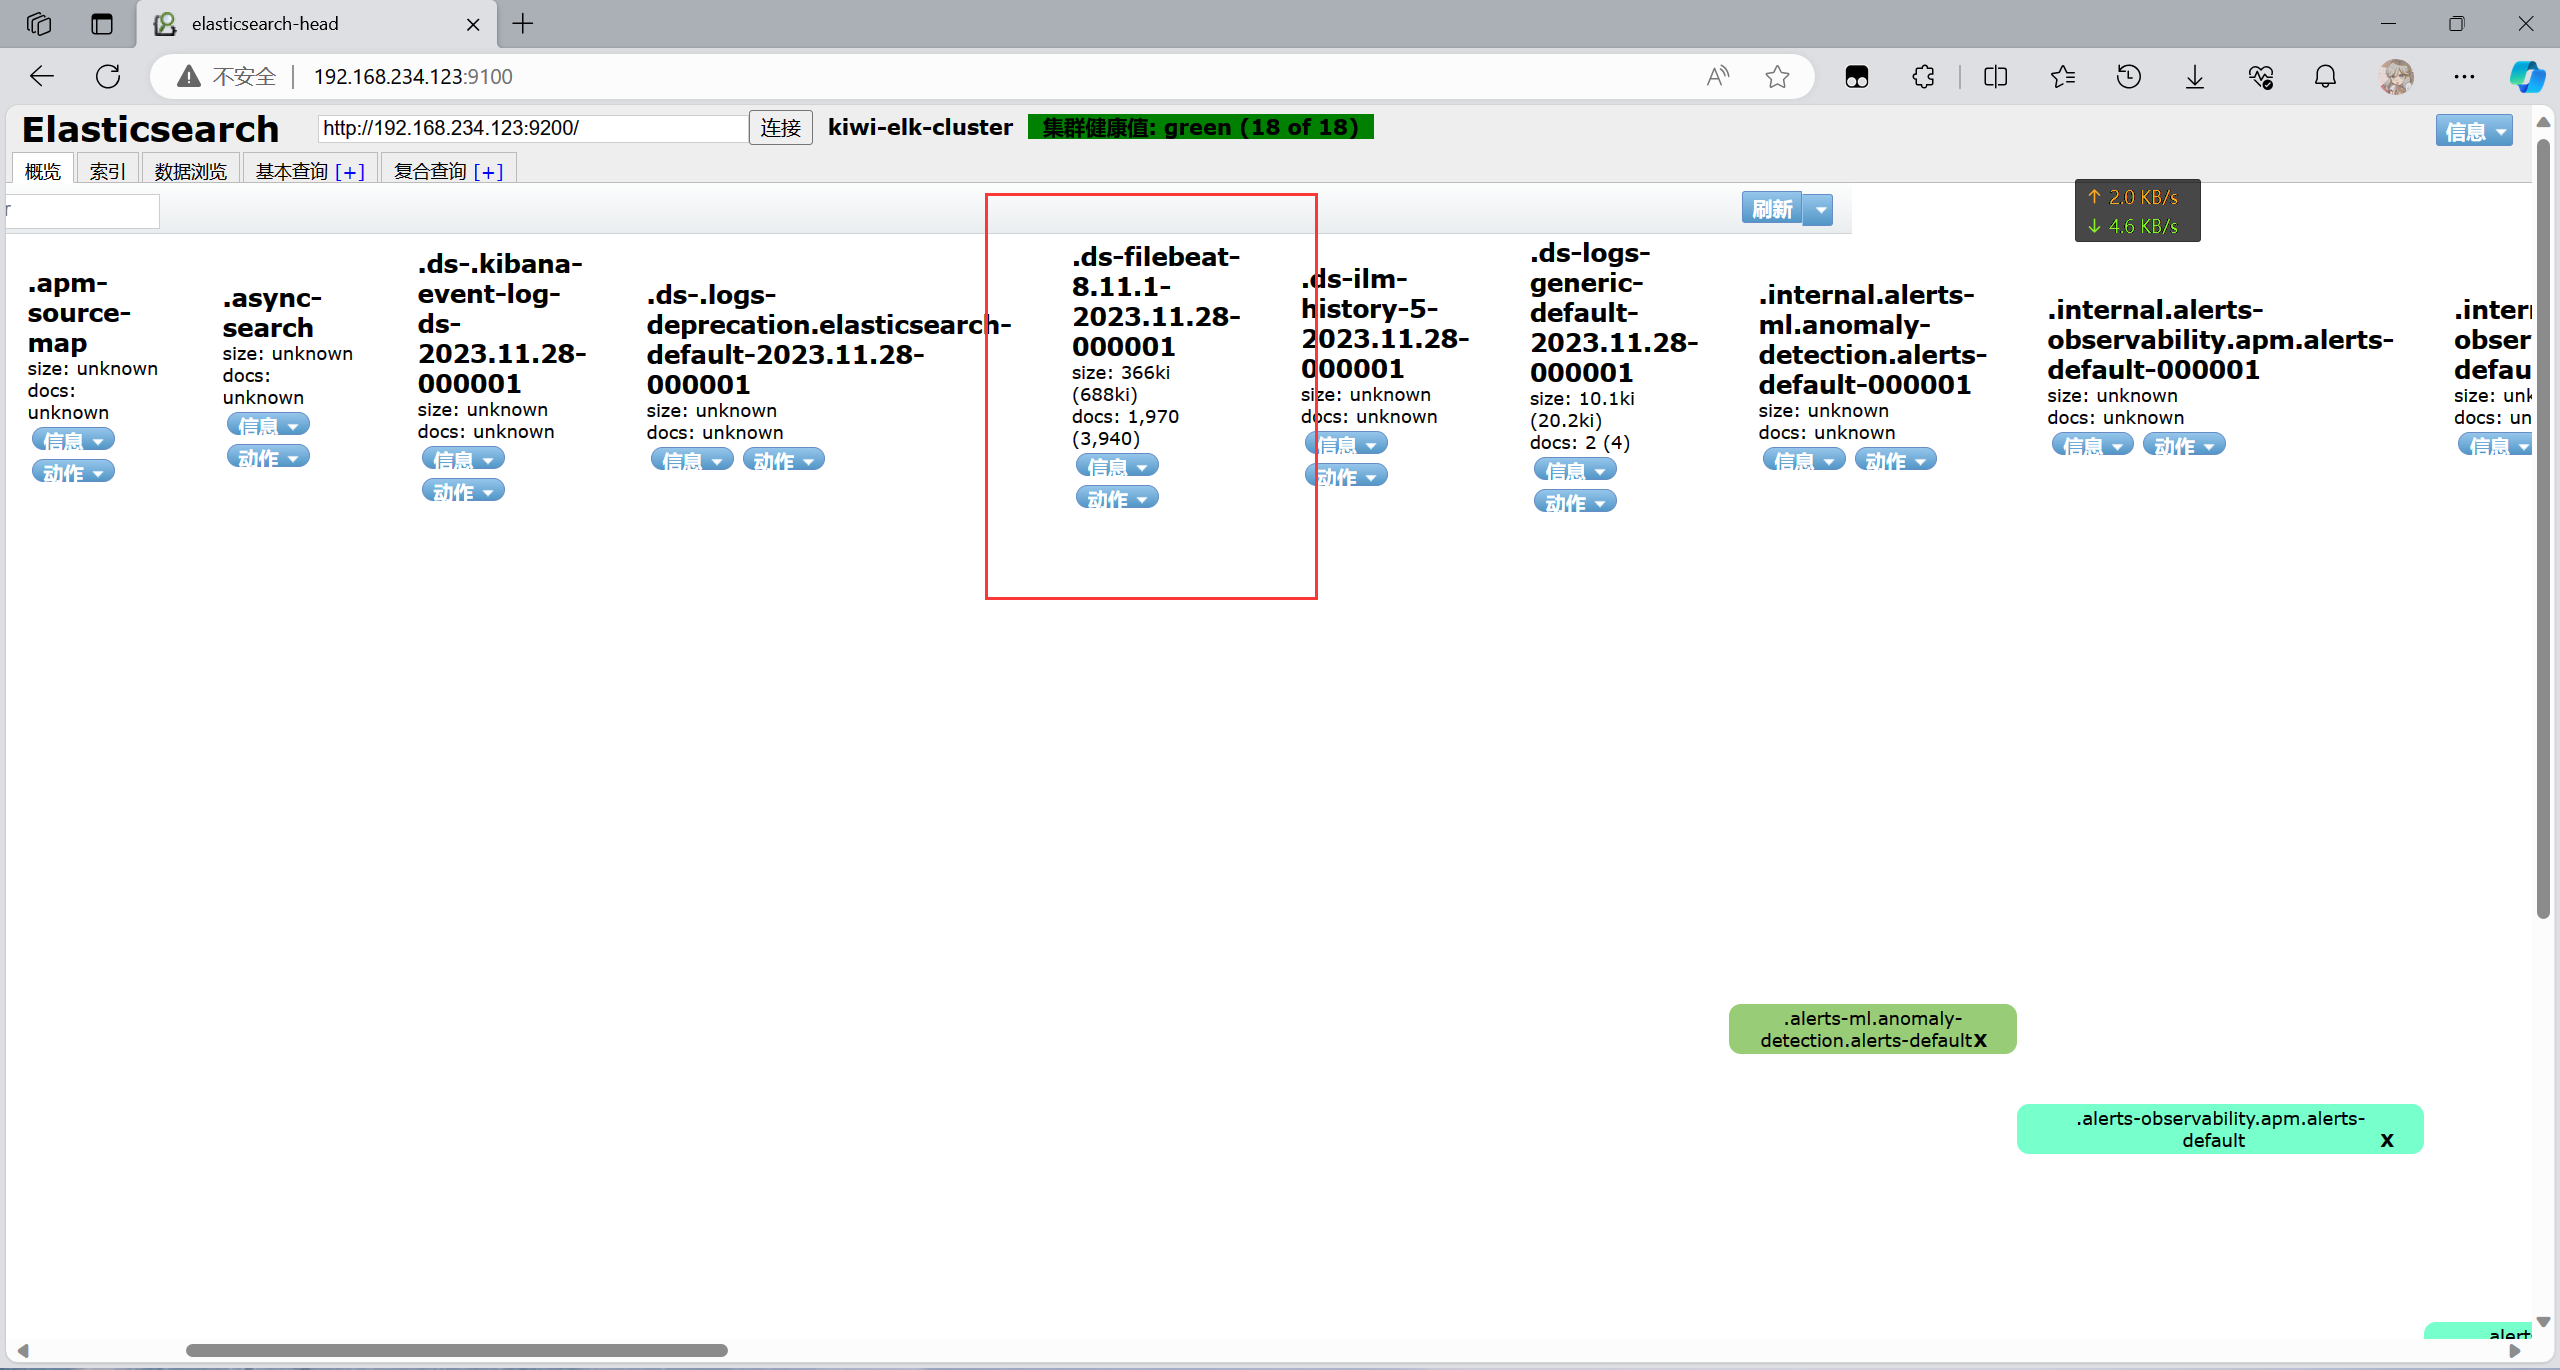This screenshot has width=2560, height=1370.
Task: Open browser extensions puzzle icon
Action: [1923, 77]
